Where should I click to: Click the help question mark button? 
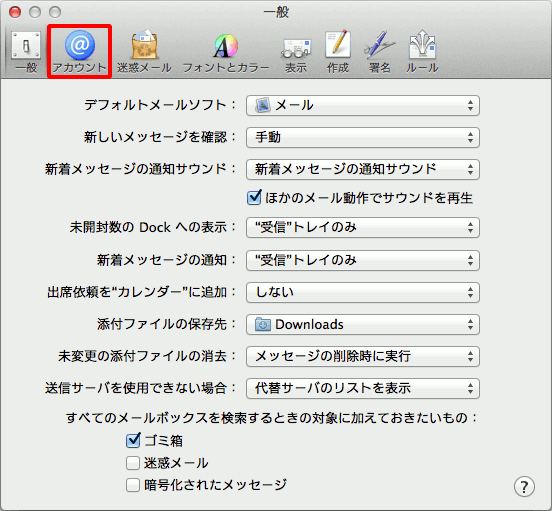(x=524, y=487)
